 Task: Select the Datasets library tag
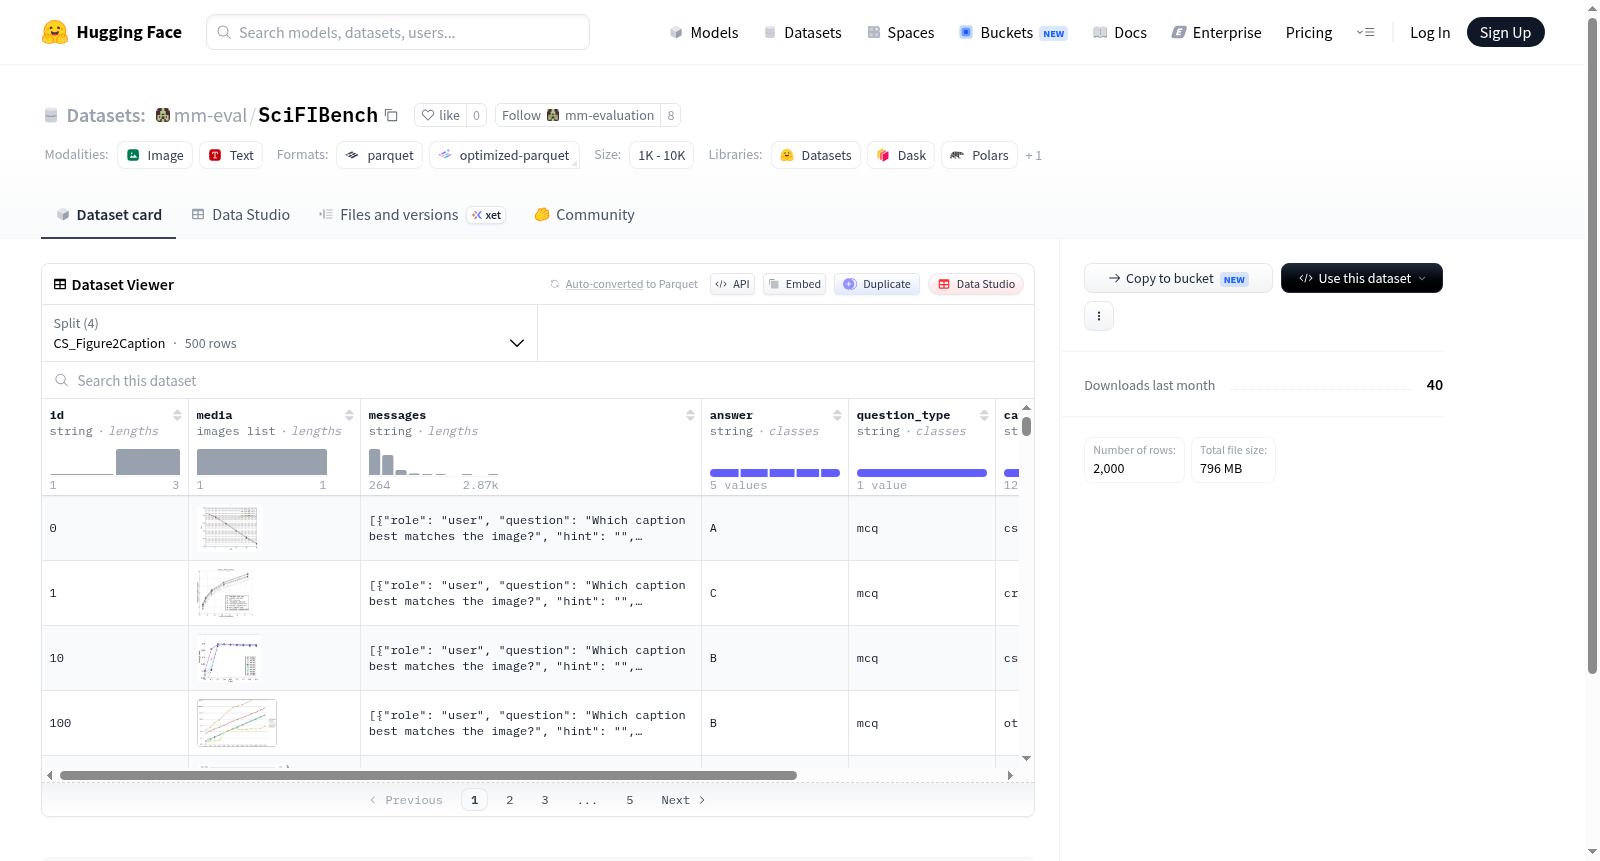[x=816, y=155]
